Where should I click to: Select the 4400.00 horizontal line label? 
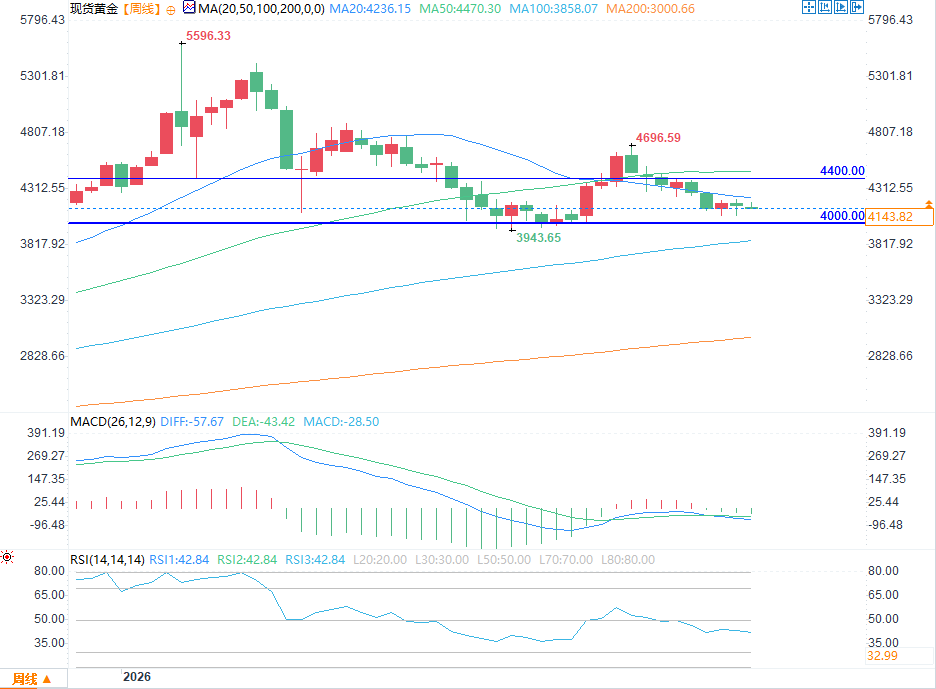coord(842,171)
